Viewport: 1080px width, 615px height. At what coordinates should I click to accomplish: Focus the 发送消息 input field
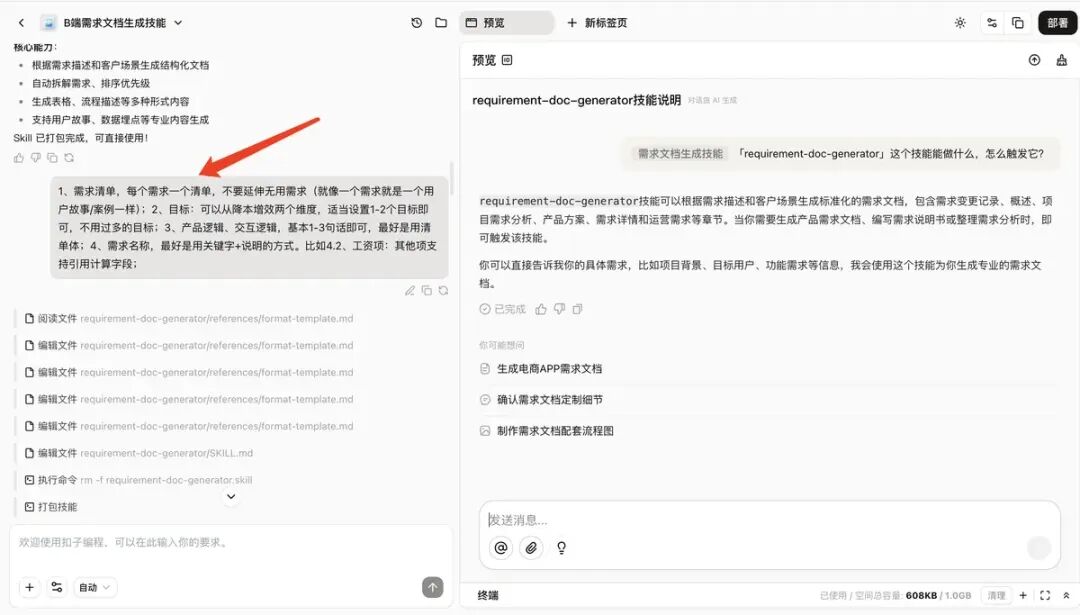tap(769, 520)
